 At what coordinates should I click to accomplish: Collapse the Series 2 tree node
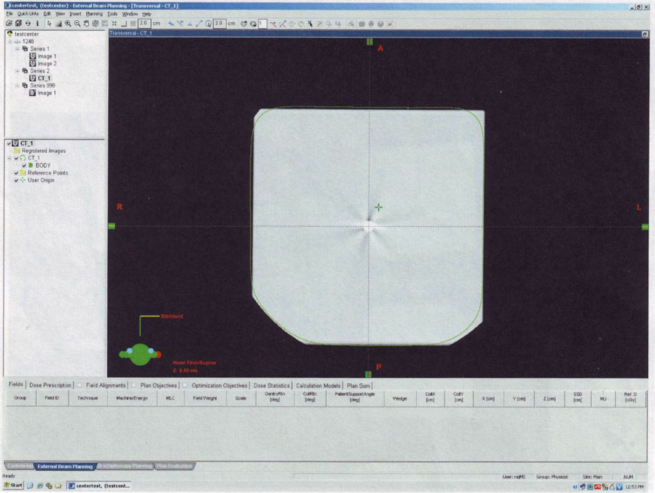16,71
